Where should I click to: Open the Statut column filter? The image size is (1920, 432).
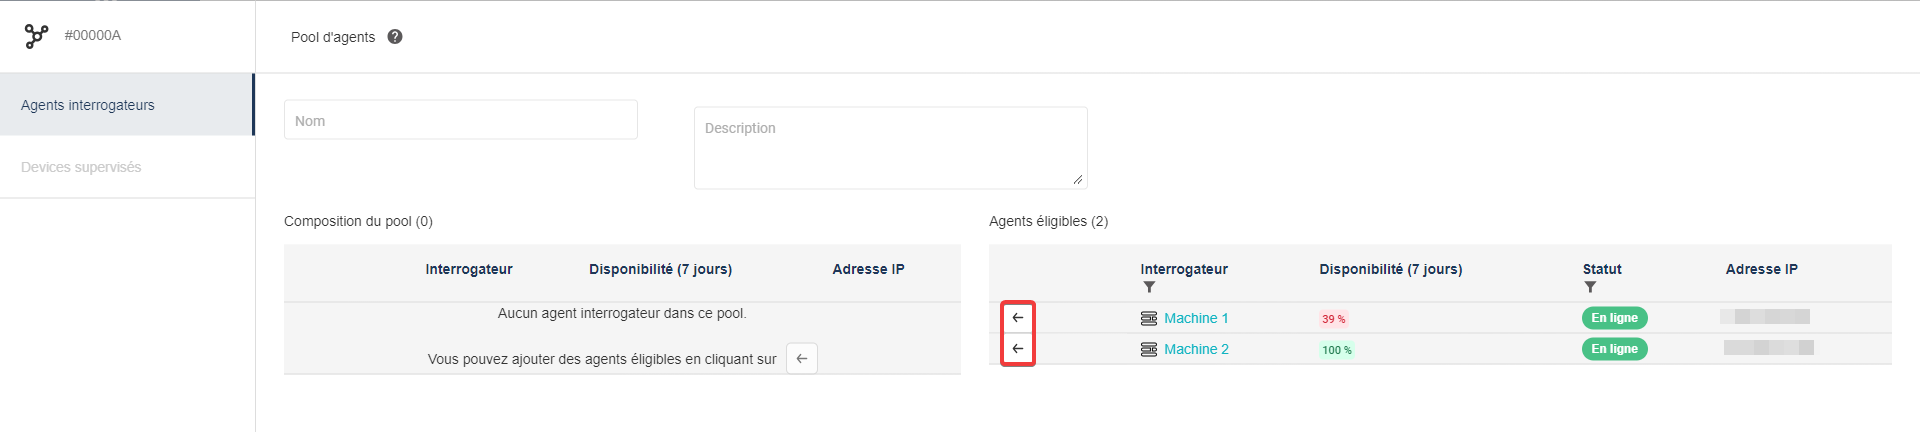coord(1590,287)
